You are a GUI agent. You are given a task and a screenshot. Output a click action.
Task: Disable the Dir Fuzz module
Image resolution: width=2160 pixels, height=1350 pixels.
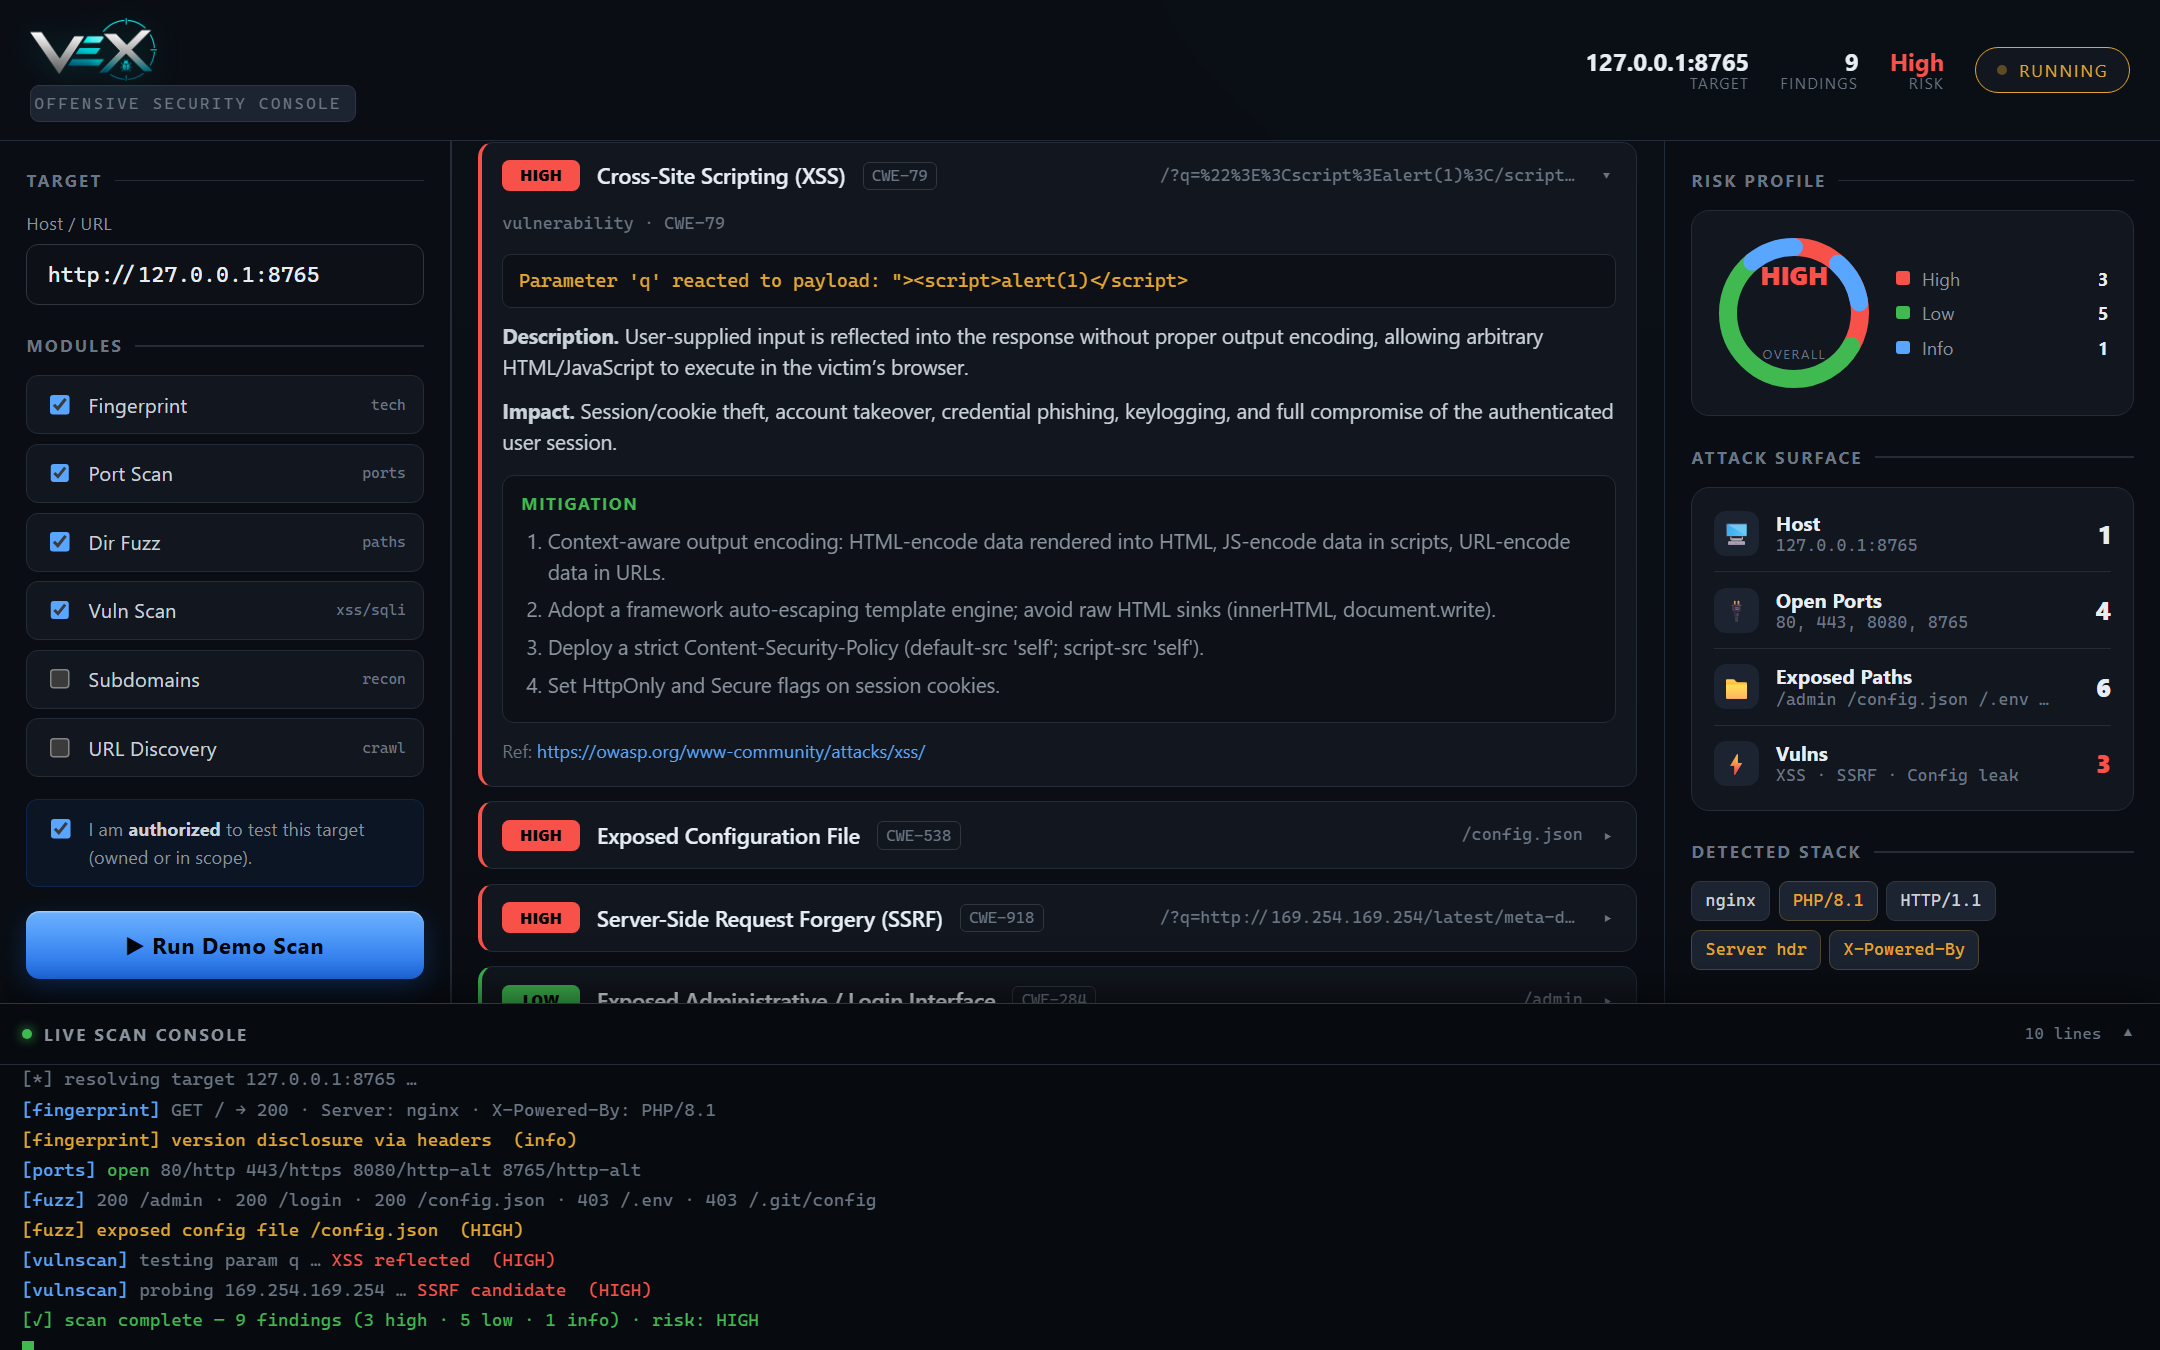tap(60, 542)
